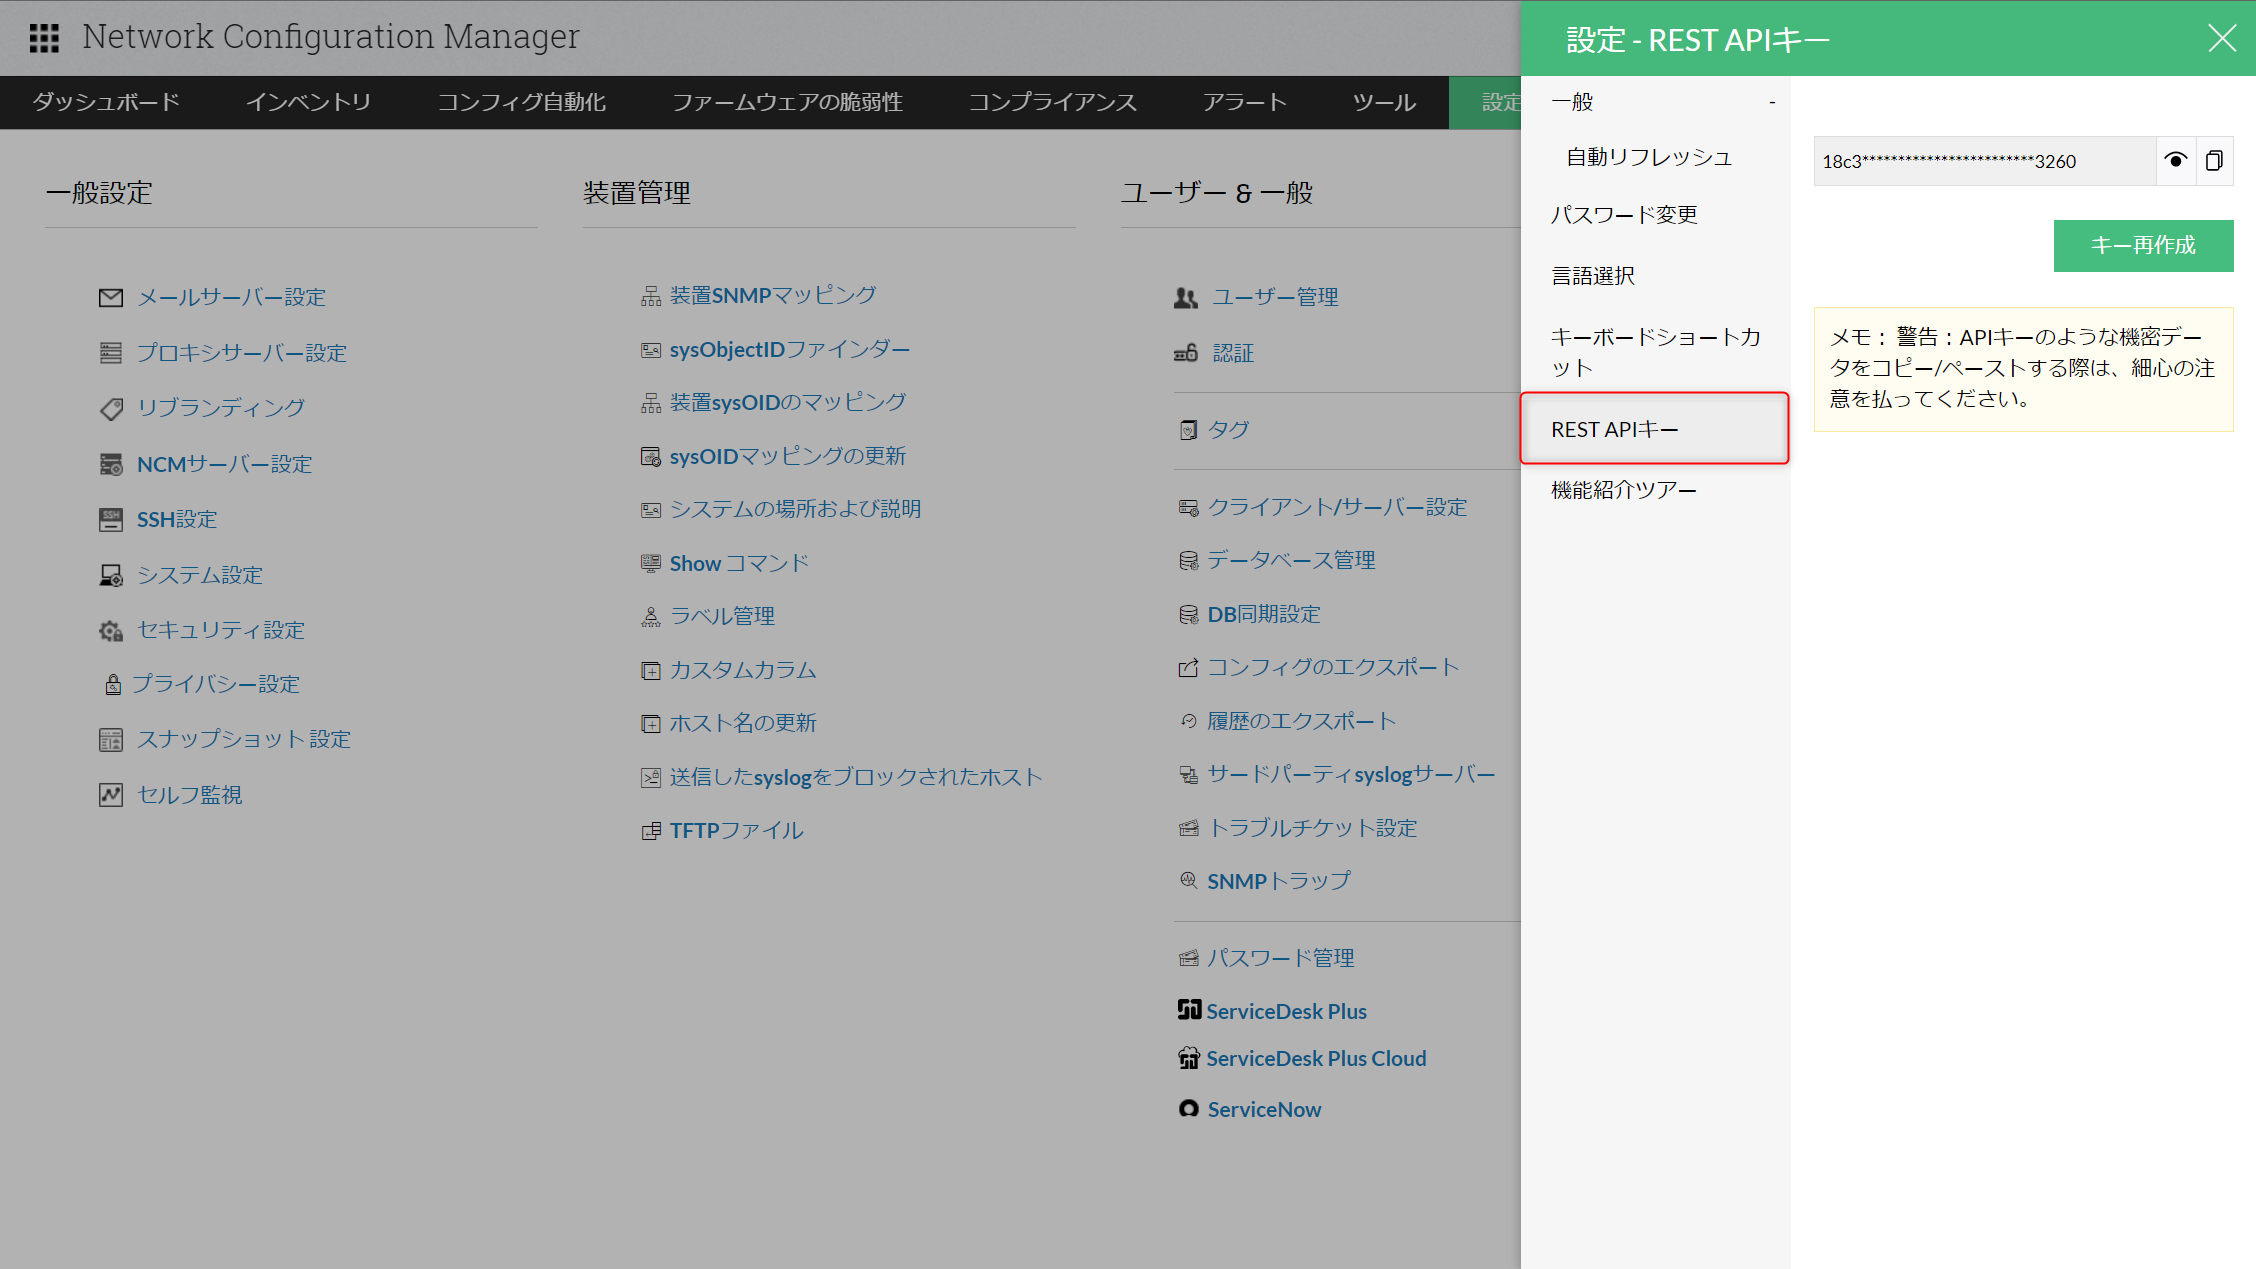Open データベース管理 link
Viewport: 2256px width, 1269px height.
(x=1290, y=561)
